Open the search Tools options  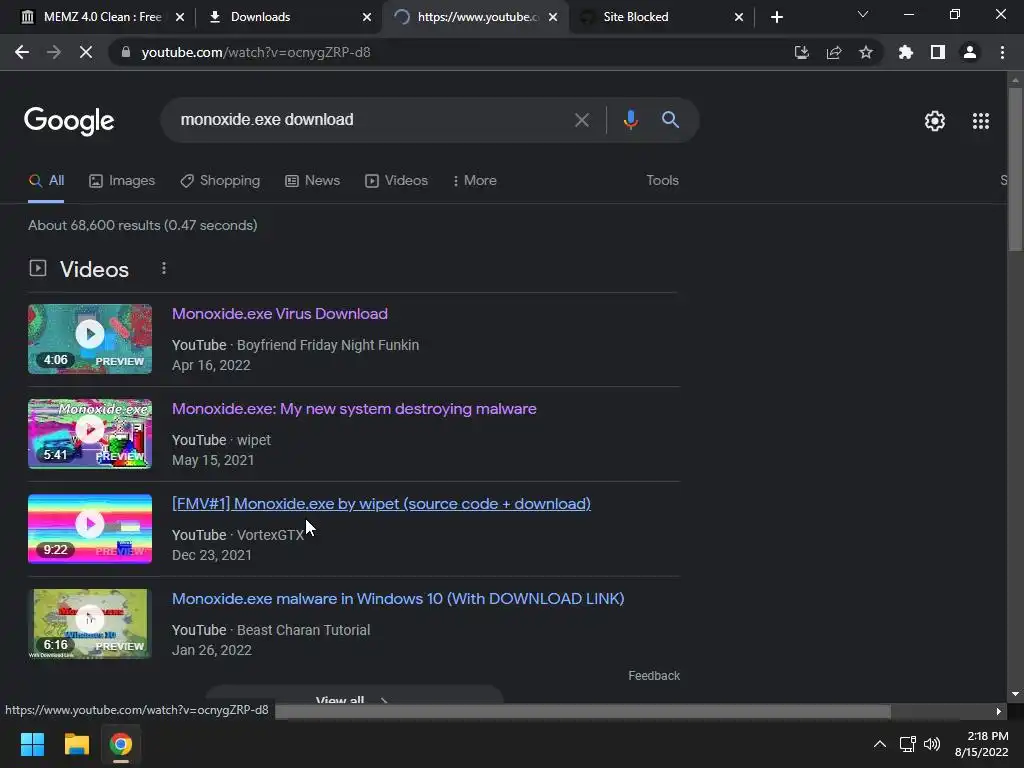tap(662, 181)
